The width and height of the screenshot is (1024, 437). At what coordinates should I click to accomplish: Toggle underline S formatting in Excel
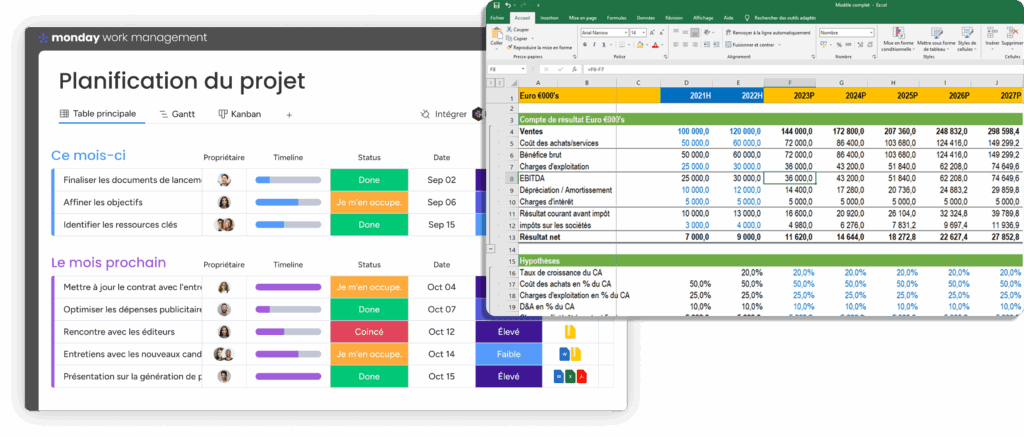coord(604,44)
